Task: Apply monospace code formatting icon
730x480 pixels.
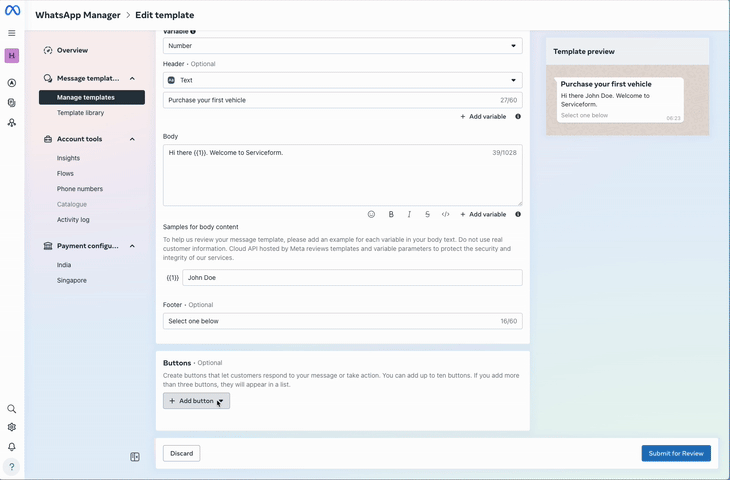Action: point(446,214)
